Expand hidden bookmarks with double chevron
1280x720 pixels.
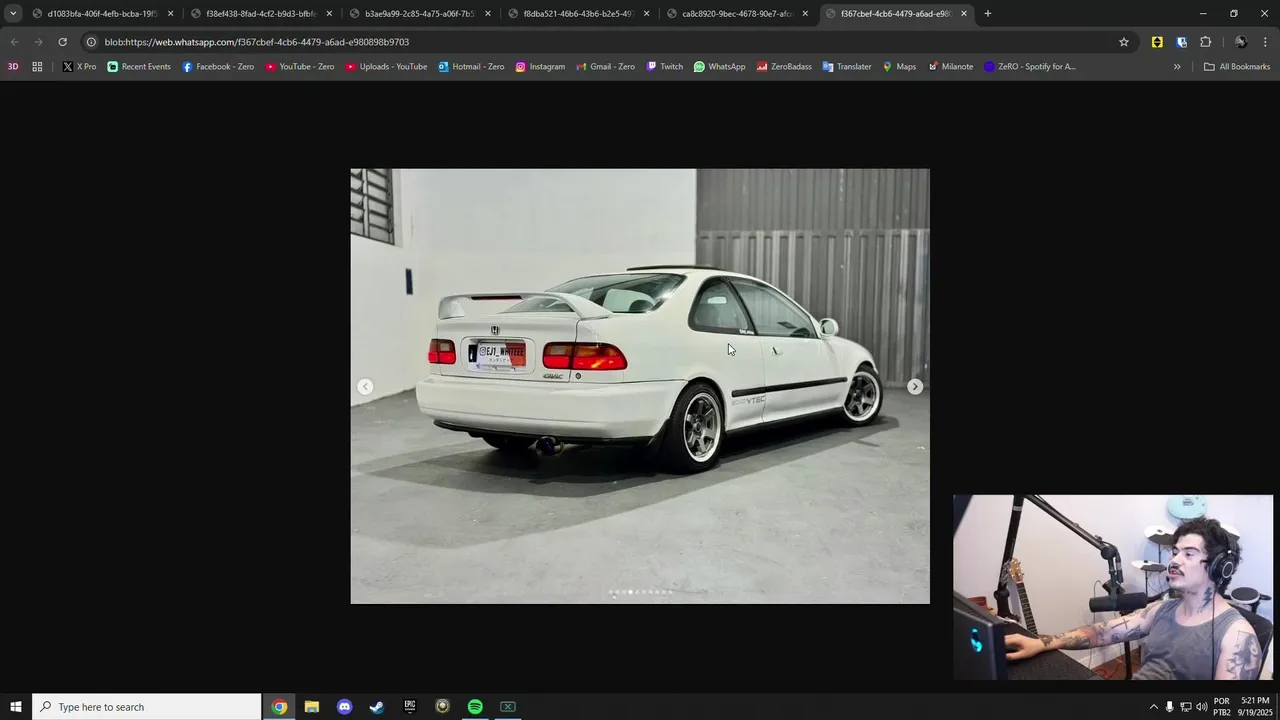click(1177, 67)
